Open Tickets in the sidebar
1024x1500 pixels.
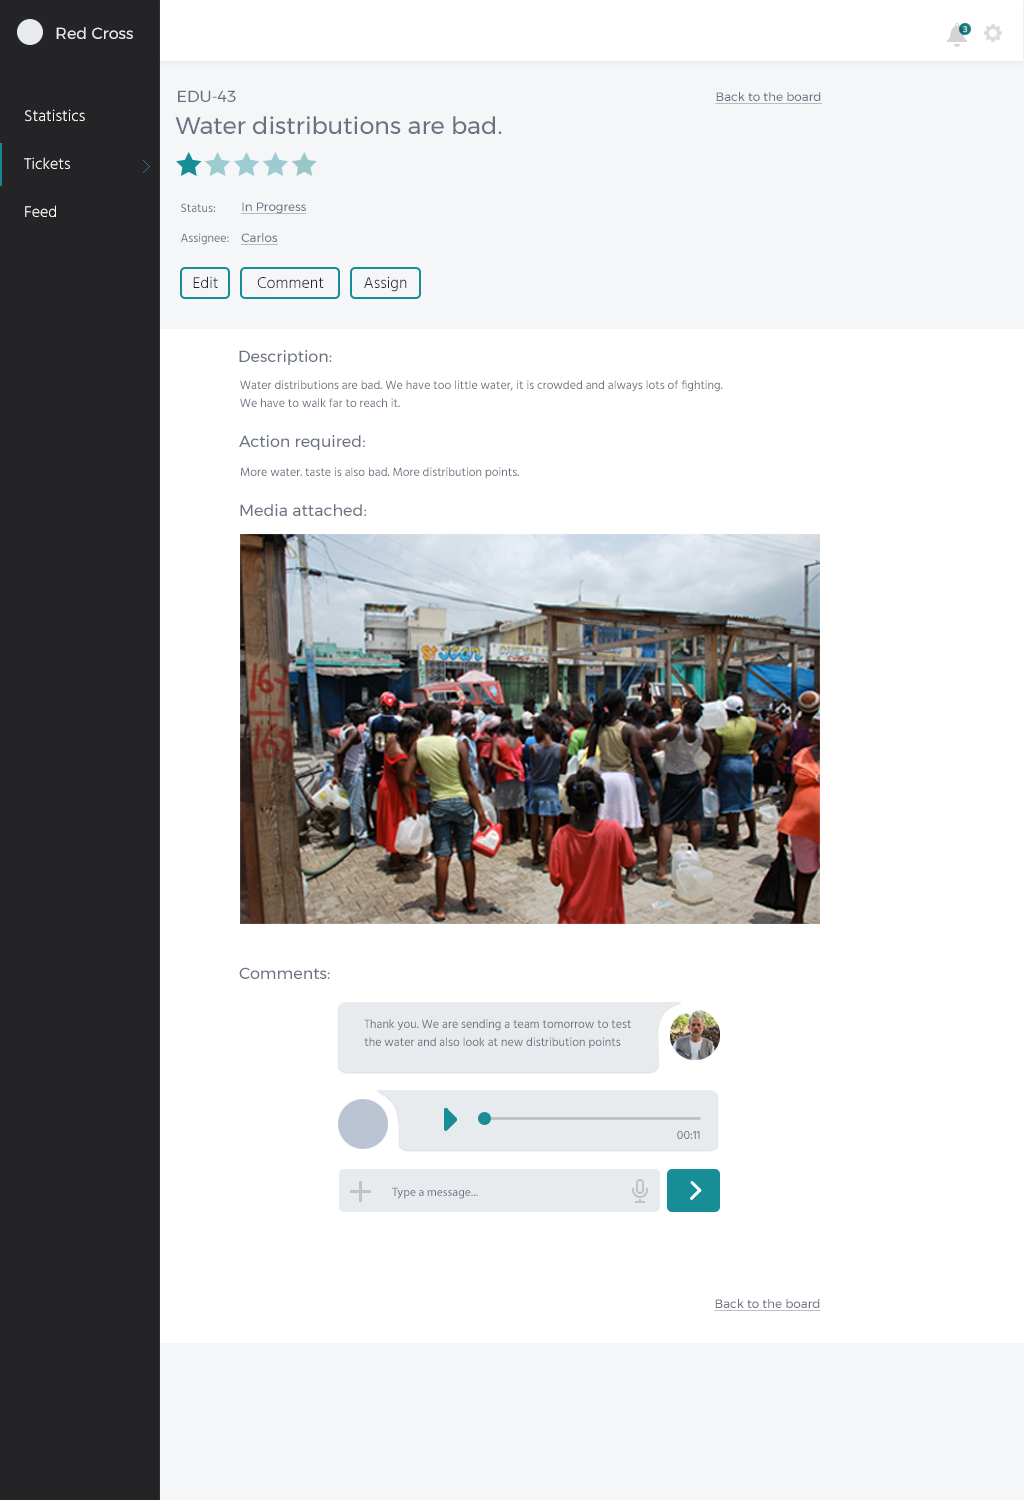47,164
